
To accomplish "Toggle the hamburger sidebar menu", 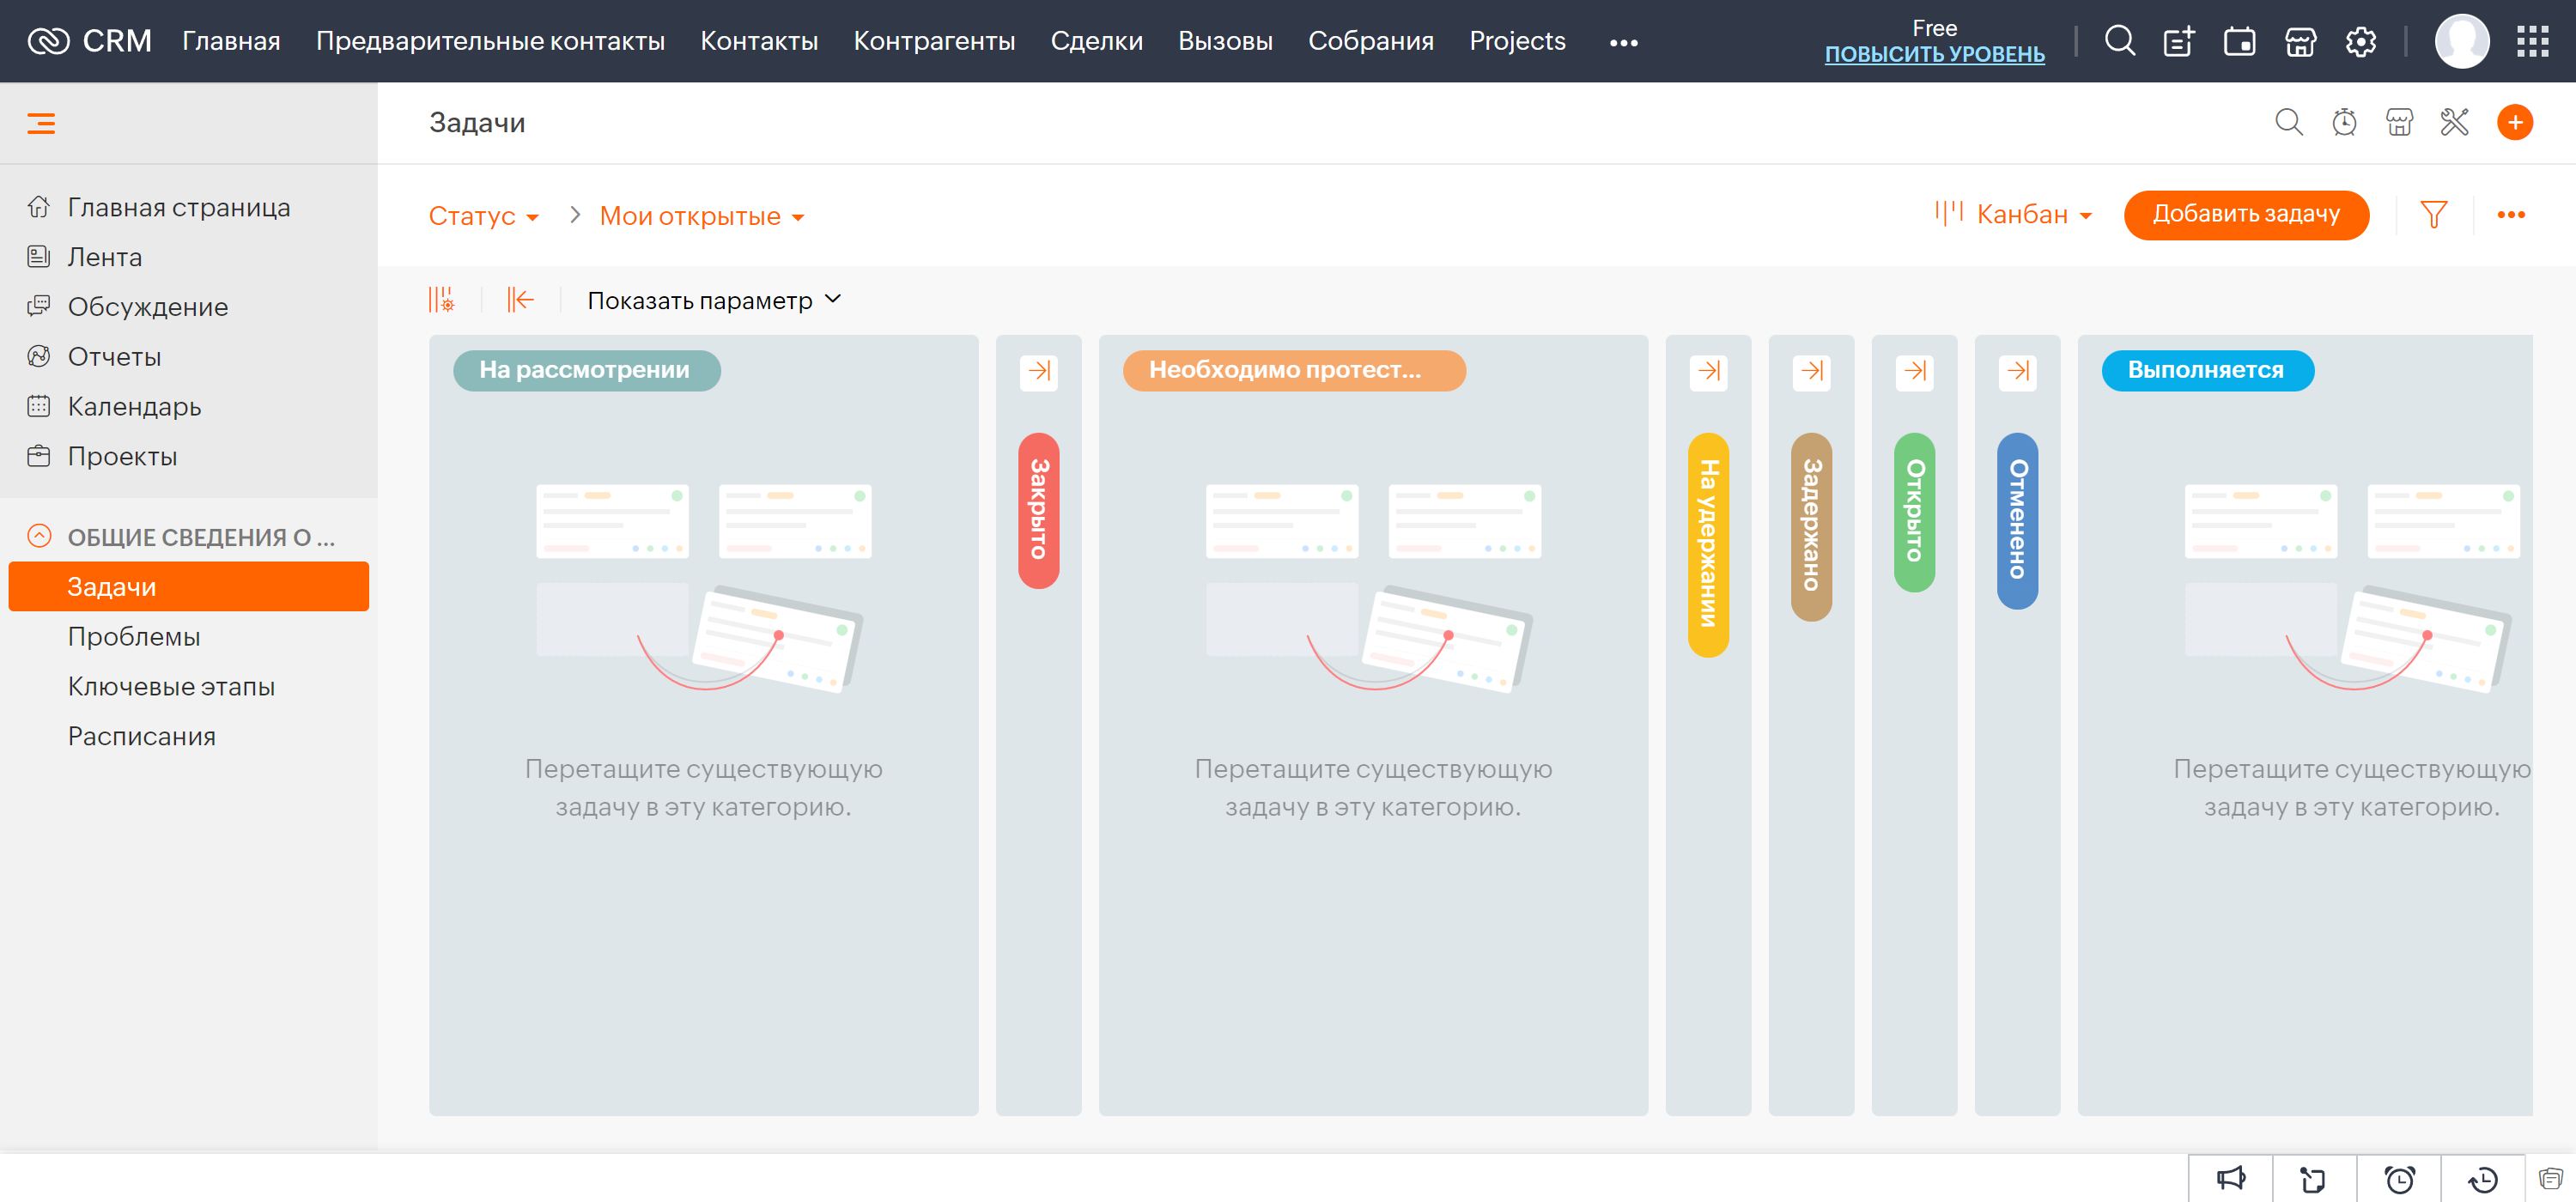I will click(41, 124).
